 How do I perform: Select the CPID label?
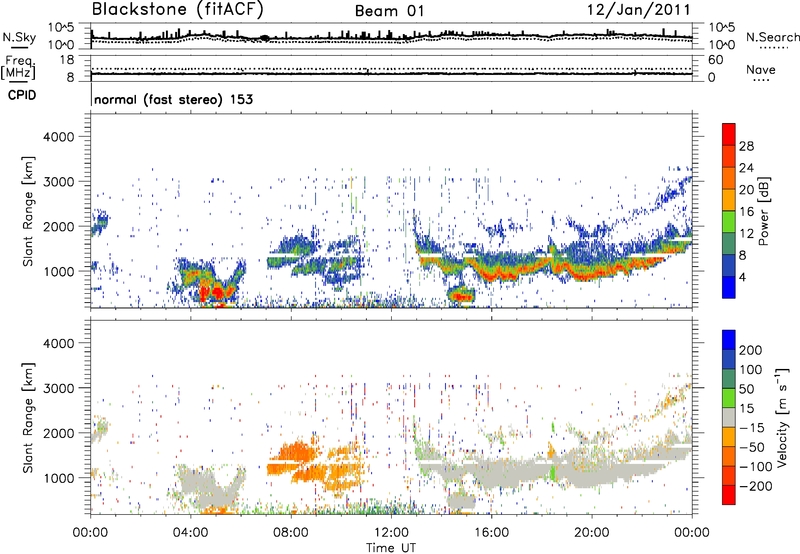(22, 95)
